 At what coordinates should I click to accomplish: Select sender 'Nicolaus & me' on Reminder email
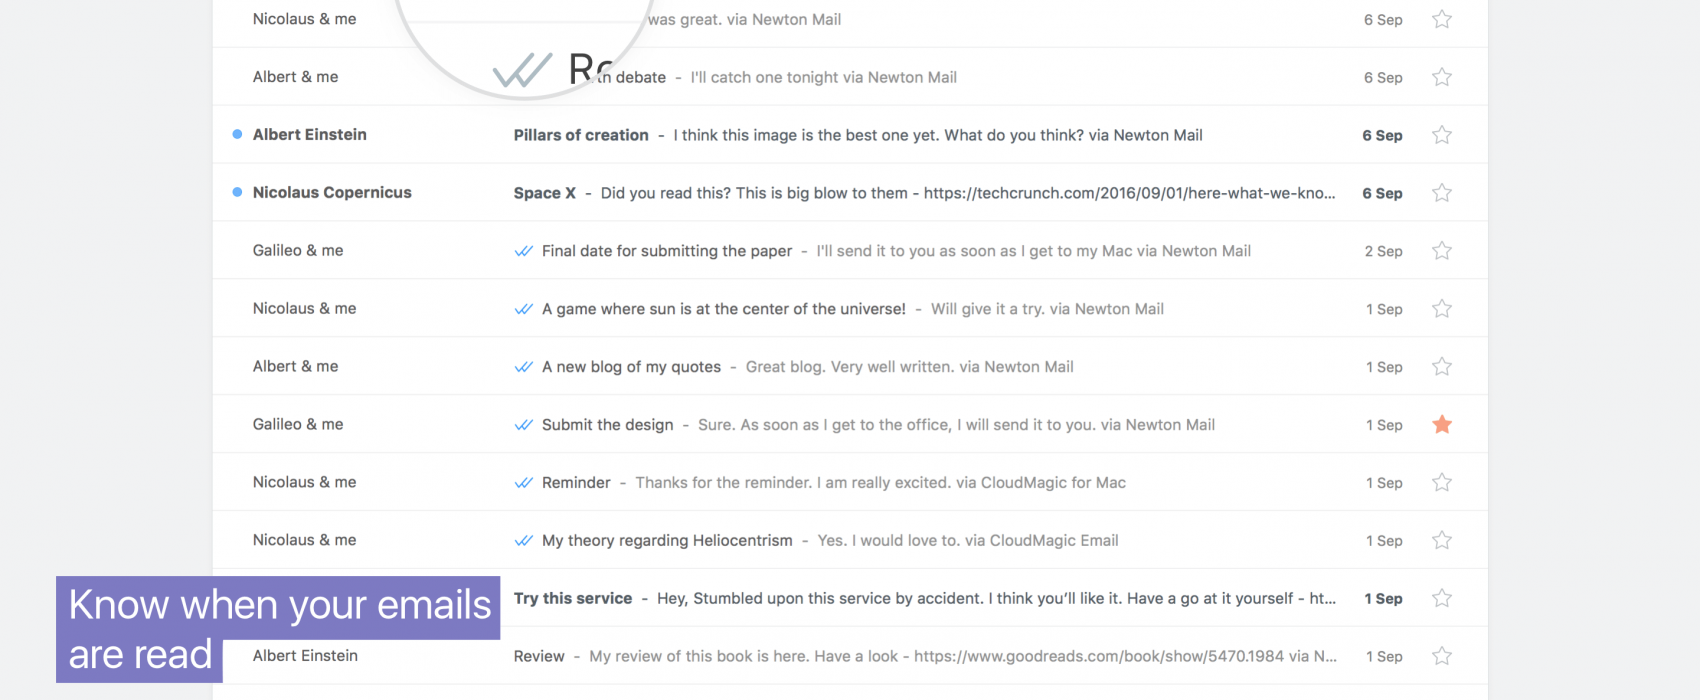tap(305, 483)
